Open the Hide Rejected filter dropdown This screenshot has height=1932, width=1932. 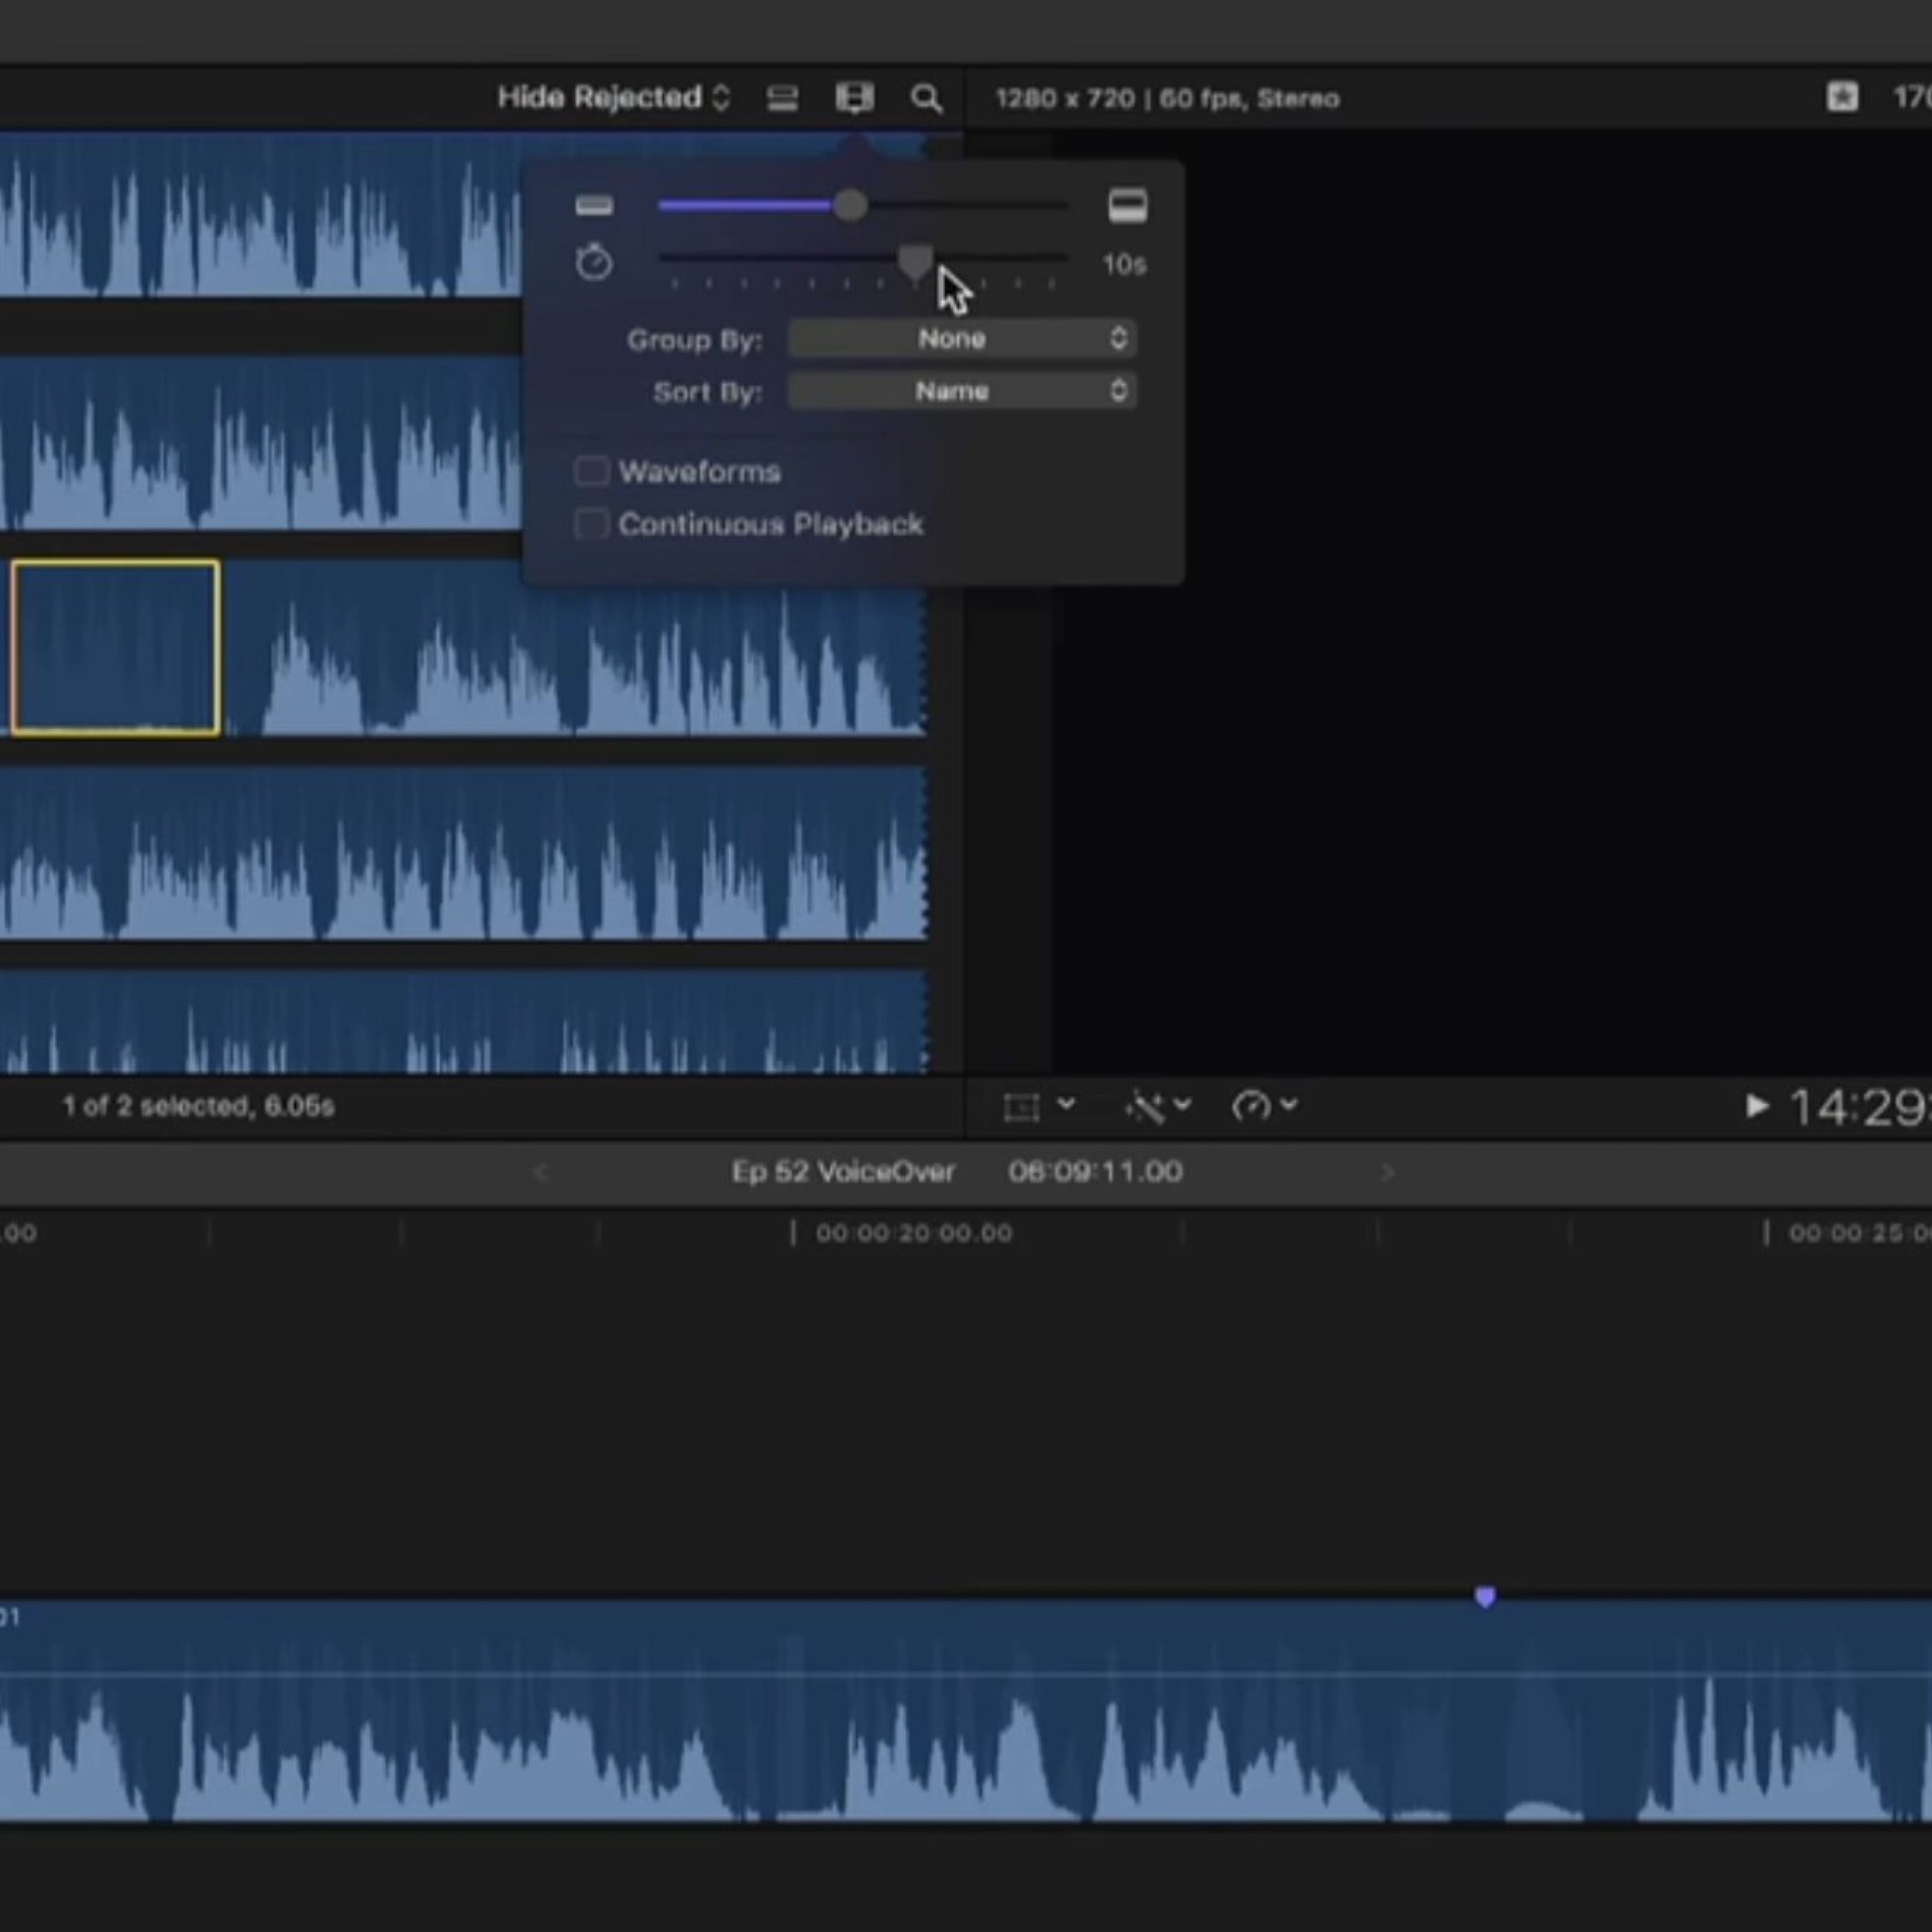pos(614,98)
